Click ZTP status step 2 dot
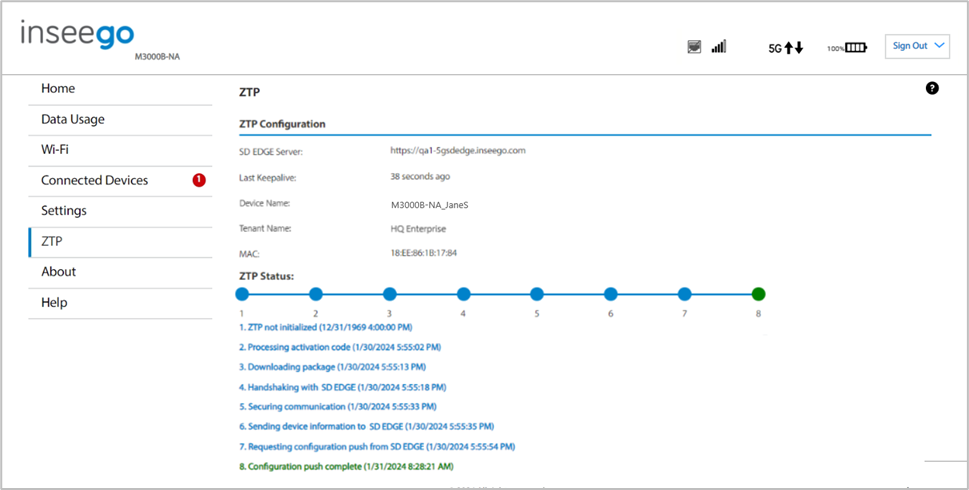Screen dimensions: 969x490 coord(316,294)
